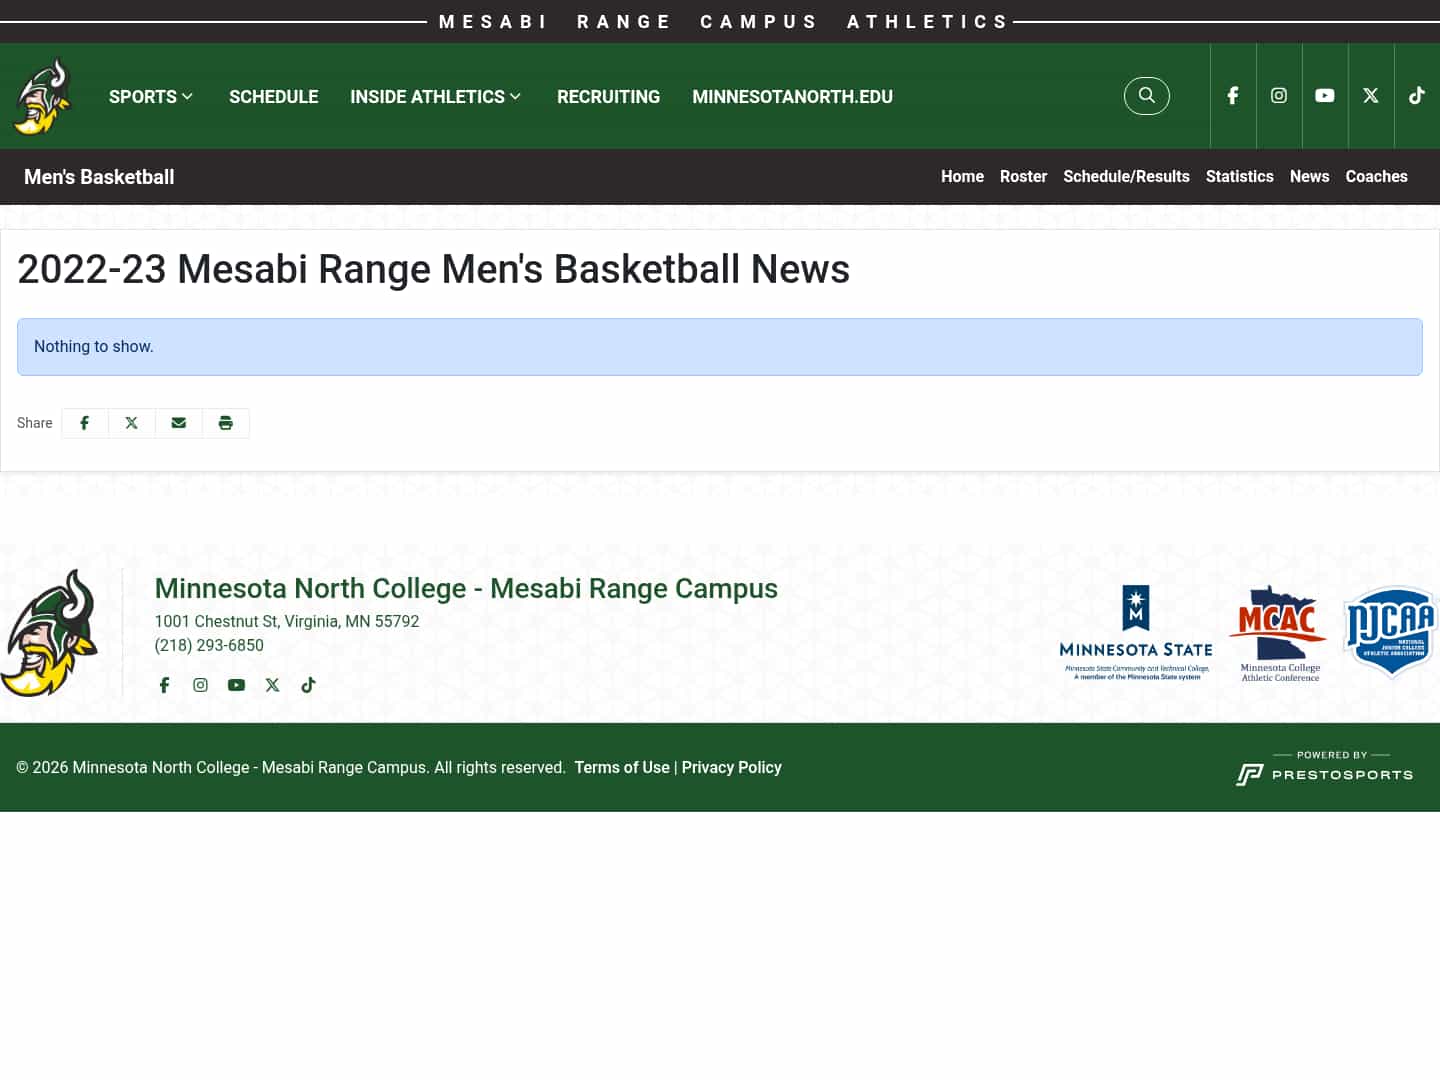Open Instagram from the header icons
This screenshot has height=1080, width=1440.
1279,96
